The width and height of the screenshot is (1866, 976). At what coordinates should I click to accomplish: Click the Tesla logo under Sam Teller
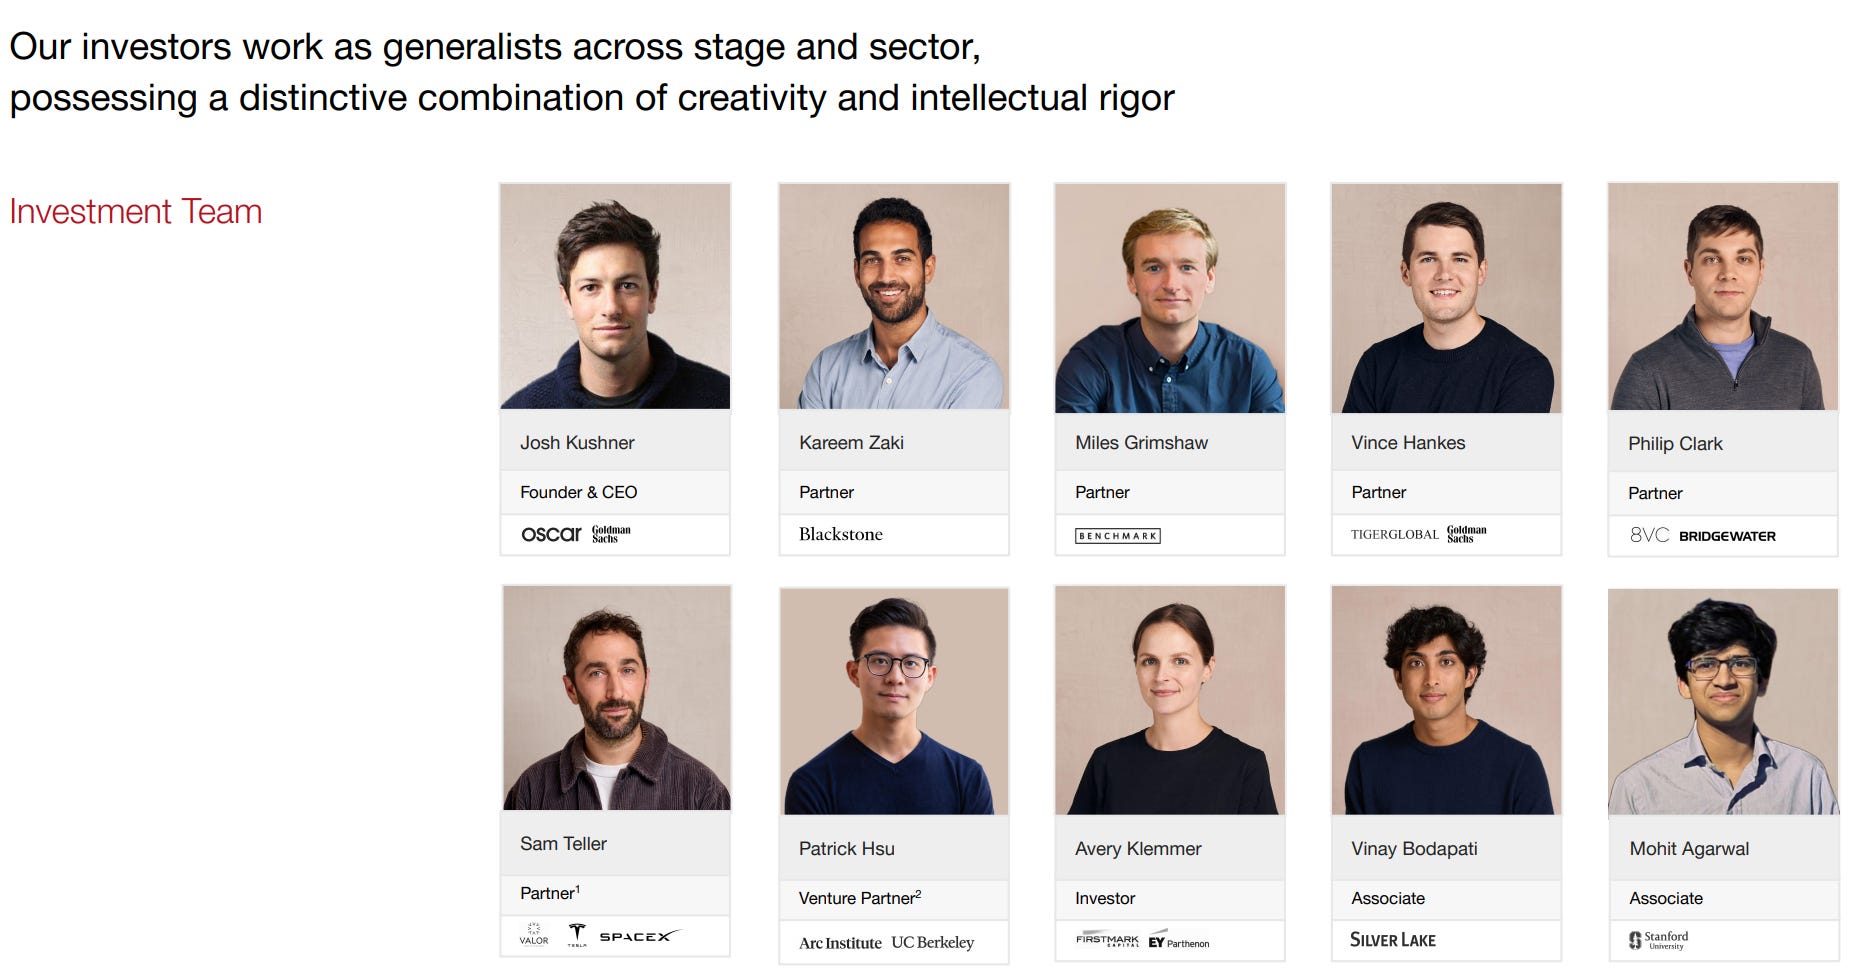tap(577, 936)
